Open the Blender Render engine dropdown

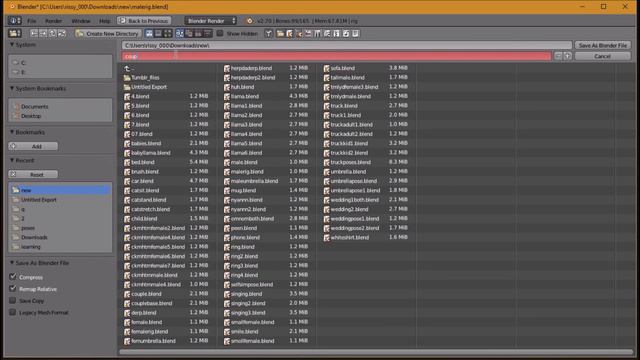click(x=210, y=20)
